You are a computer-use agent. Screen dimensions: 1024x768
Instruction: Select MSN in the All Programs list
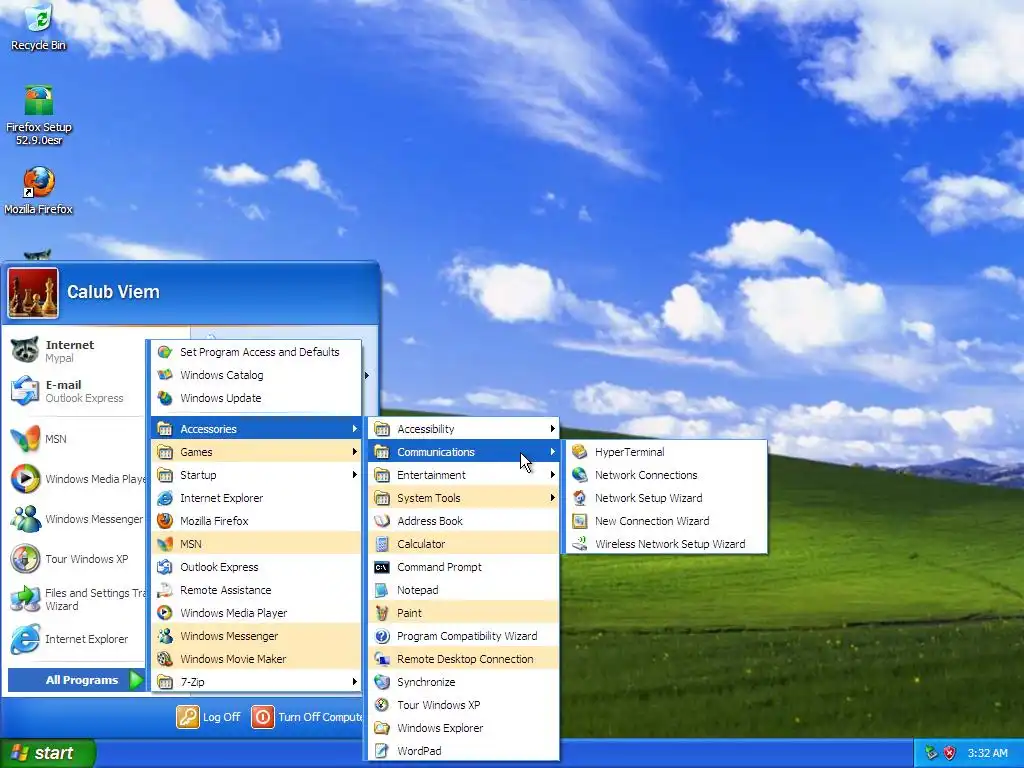tap(256, 544)
